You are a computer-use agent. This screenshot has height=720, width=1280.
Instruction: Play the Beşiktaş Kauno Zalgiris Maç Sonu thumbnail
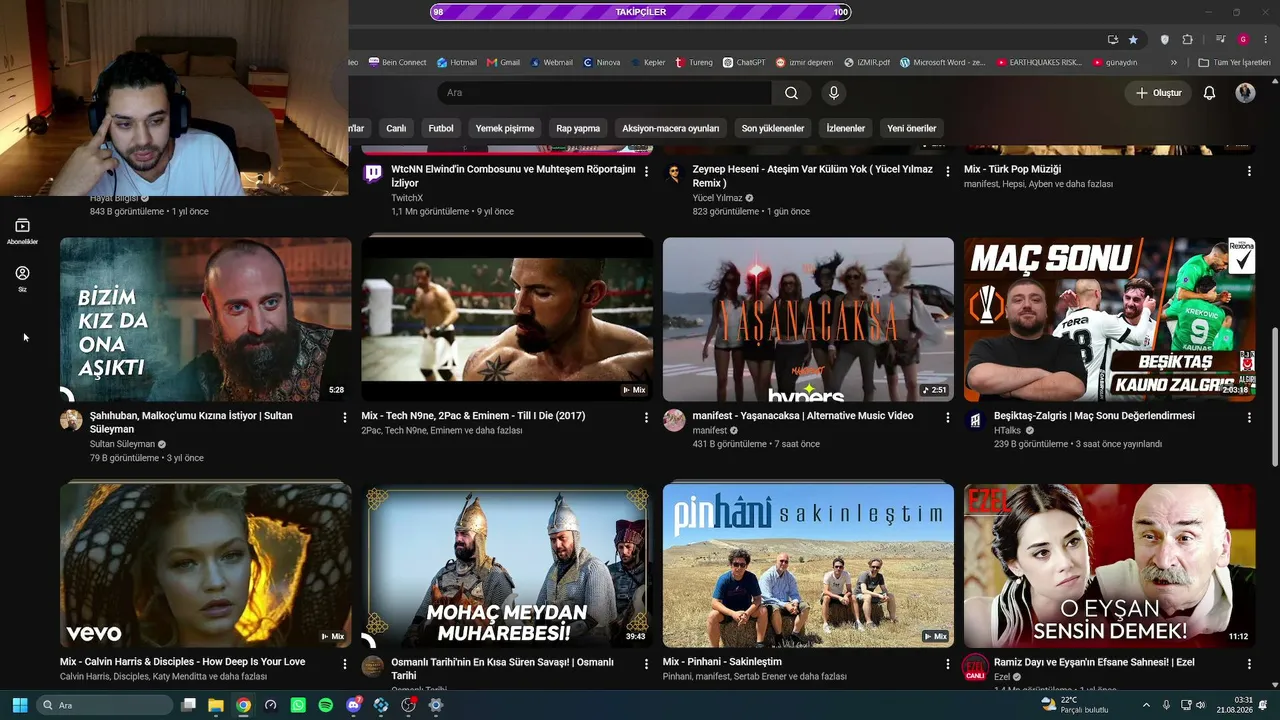click(1109, 319)
